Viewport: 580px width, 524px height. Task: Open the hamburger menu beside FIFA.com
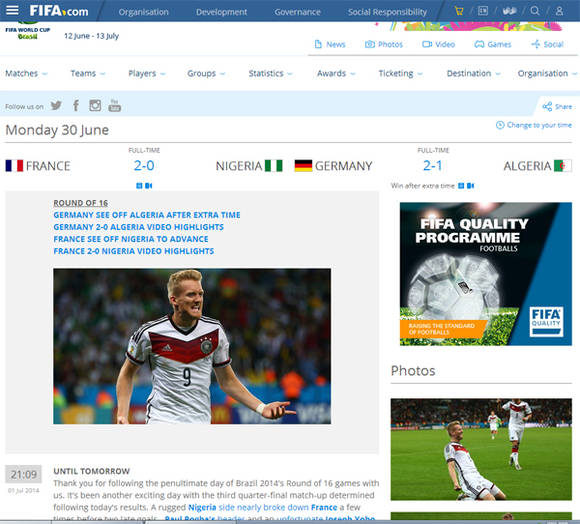point(12,10)
